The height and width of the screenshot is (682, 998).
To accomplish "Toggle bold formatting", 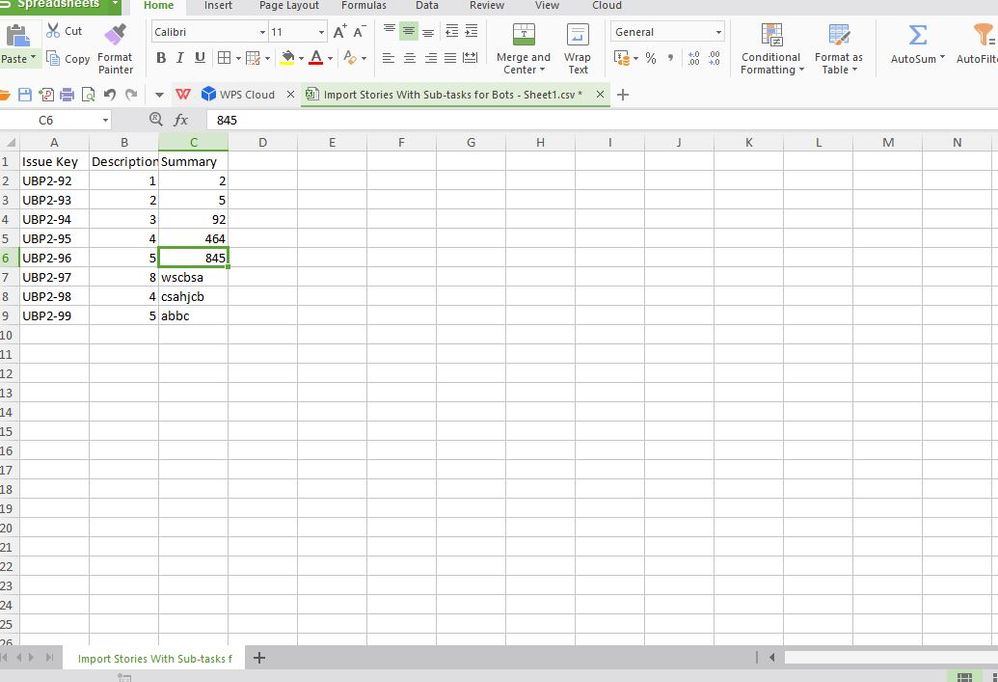I will coord(160,58).
